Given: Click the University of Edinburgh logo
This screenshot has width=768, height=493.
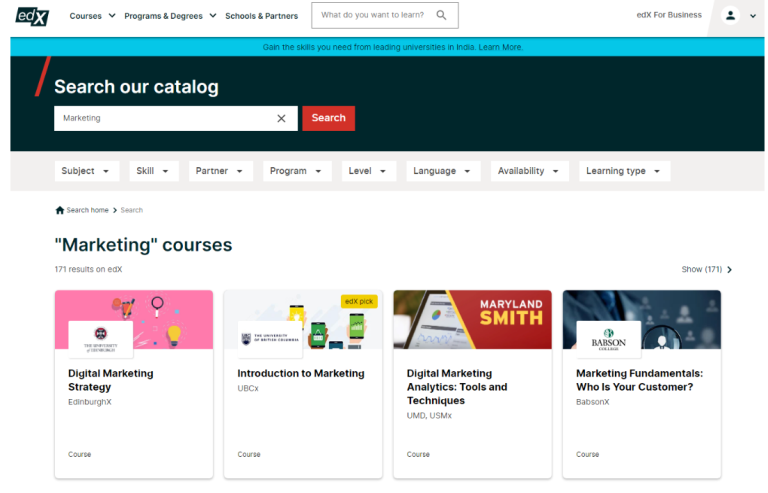Looking at the screenshot, I should click(x=100, y=339).
